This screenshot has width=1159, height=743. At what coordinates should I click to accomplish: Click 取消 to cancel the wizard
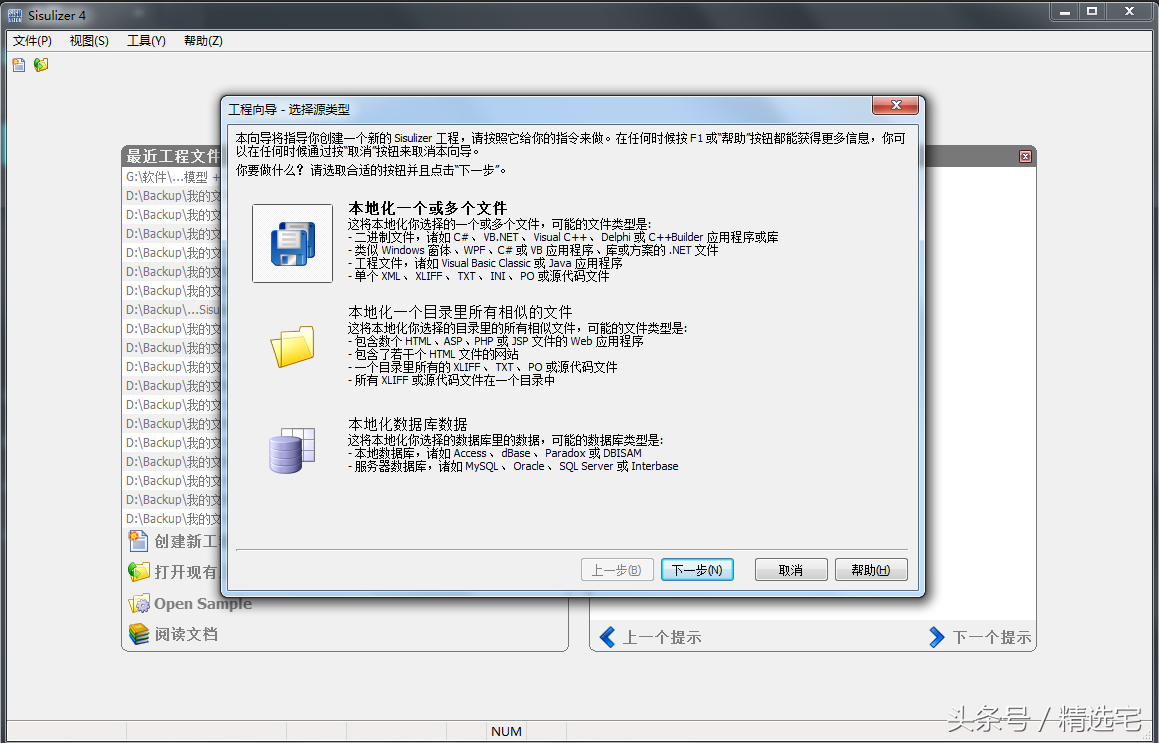pyautogui.click(x=791, y=570)
